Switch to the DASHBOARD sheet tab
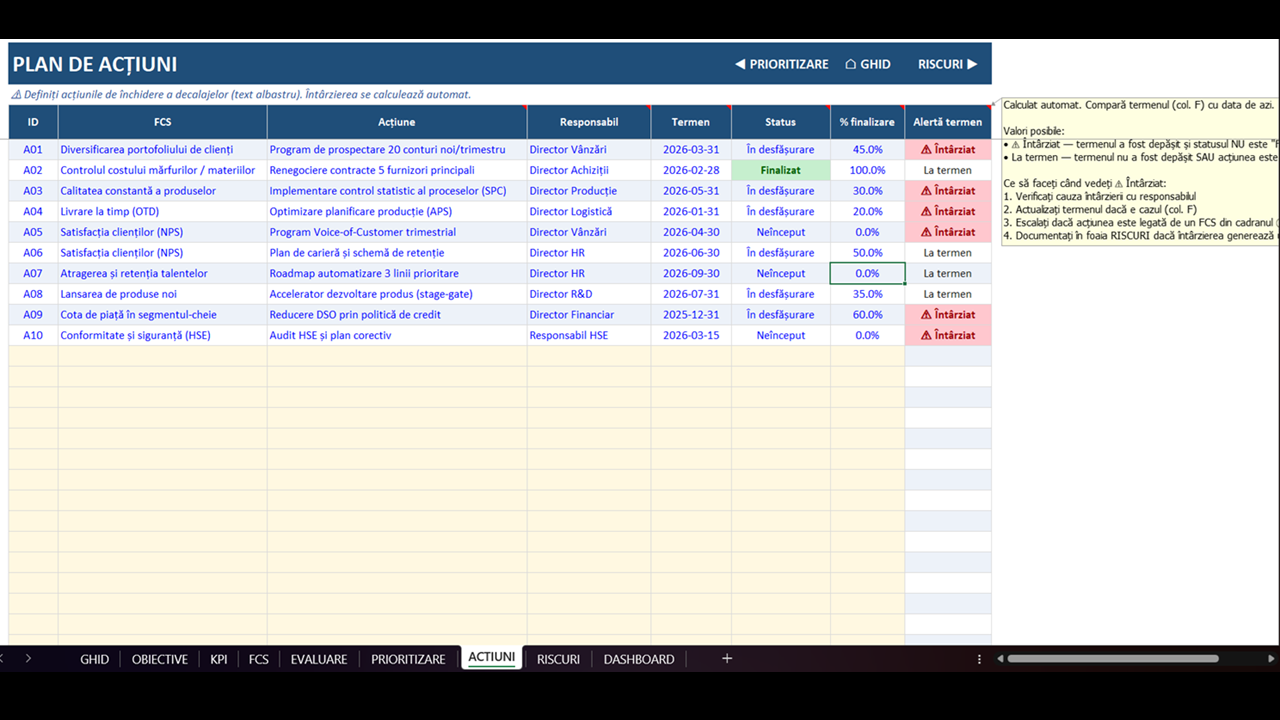This screenshot has width=1280, height=720. pos(639,659)
